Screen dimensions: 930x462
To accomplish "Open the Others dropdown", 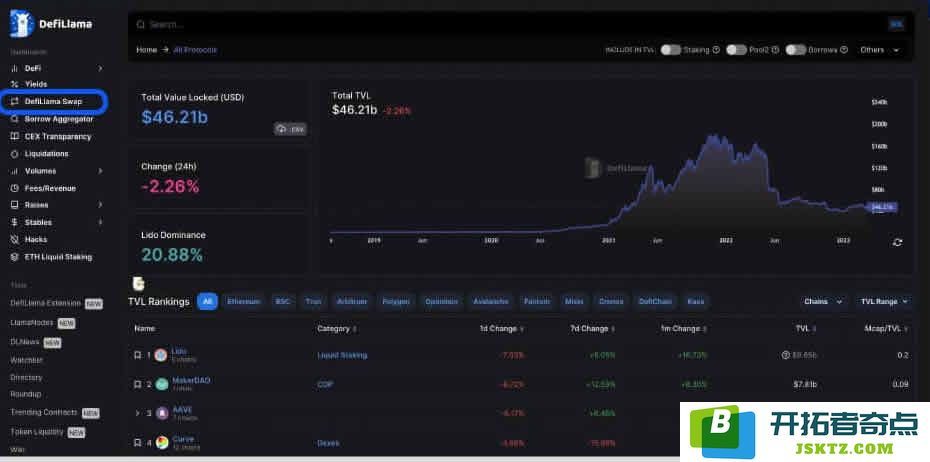I will 880,50.
